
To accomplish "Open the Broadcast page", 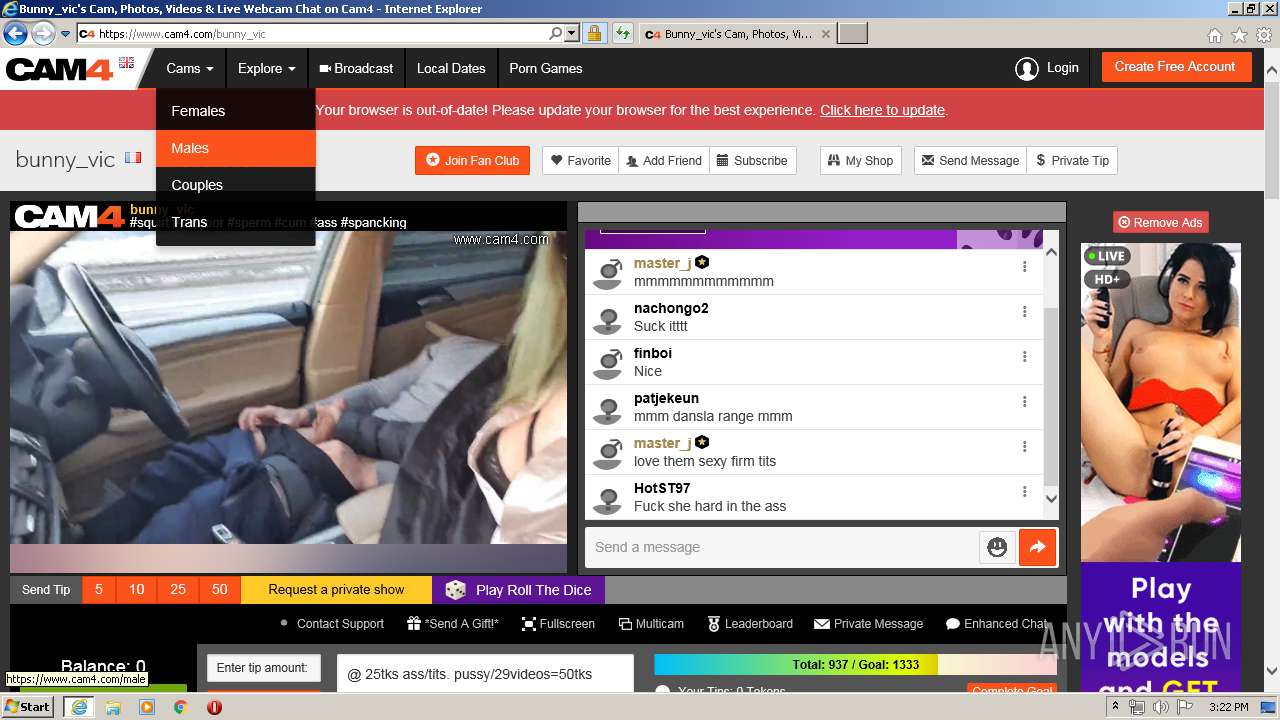I will coord(356,69).
